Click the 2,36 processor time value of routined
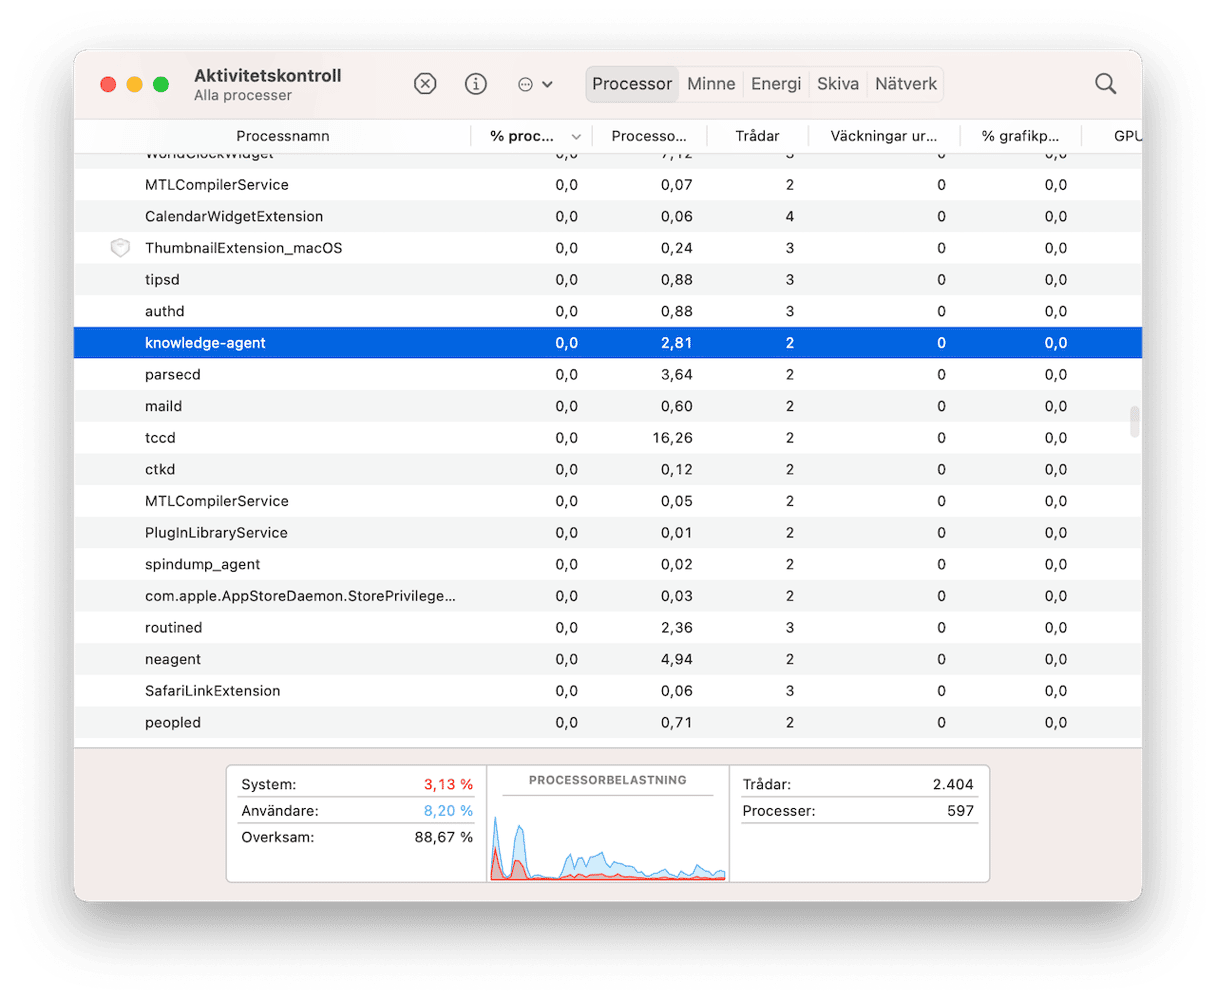This screenshot has height=999, width=1216. 677,628
